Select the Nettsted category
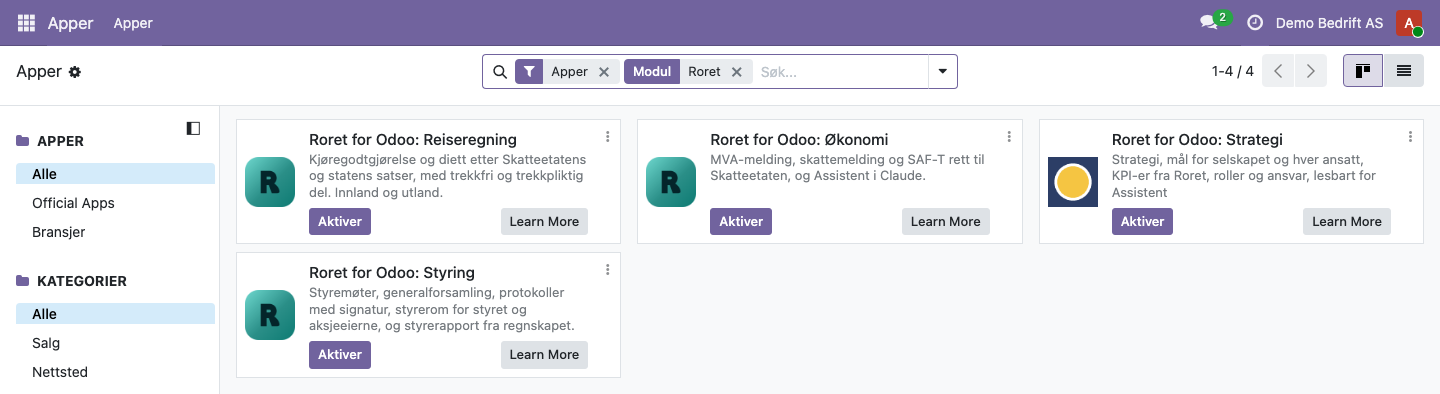 click(x=115, y=372)
